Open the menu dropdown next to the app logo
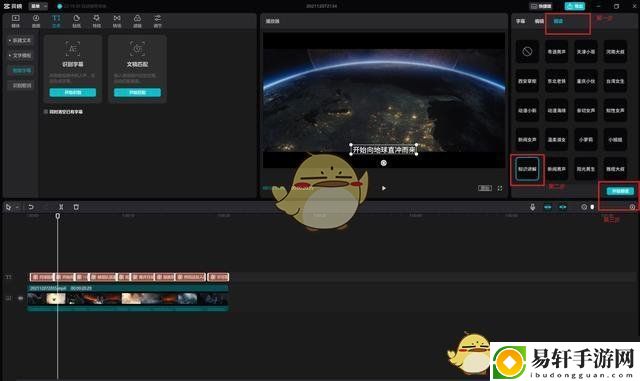 click(39, 6)
